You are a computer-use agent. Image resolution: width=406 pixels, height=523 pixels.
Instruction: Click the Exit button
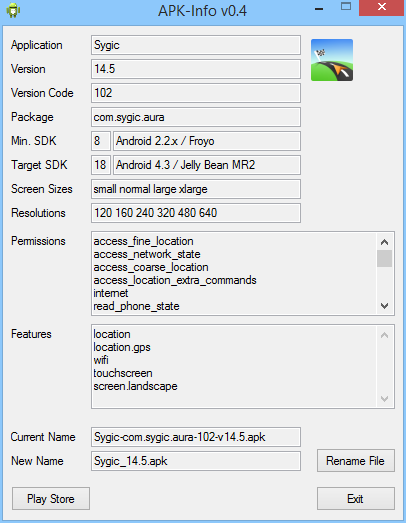tap(356, 499)
